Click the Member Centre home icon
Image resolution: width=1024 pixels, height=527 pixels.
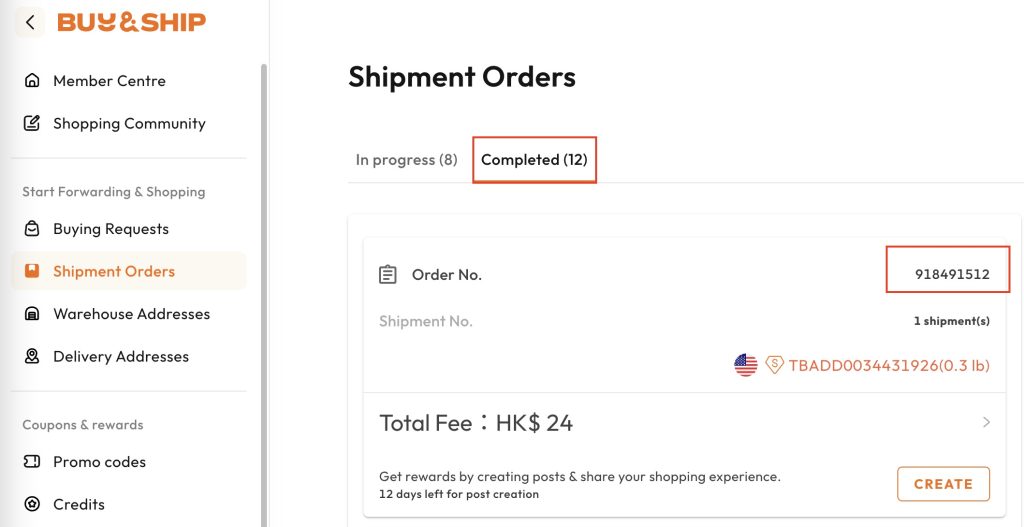(32, 81)
